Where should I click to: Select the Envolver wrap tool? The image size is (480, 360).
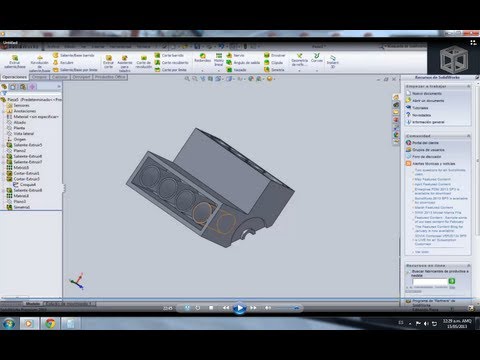274,55
